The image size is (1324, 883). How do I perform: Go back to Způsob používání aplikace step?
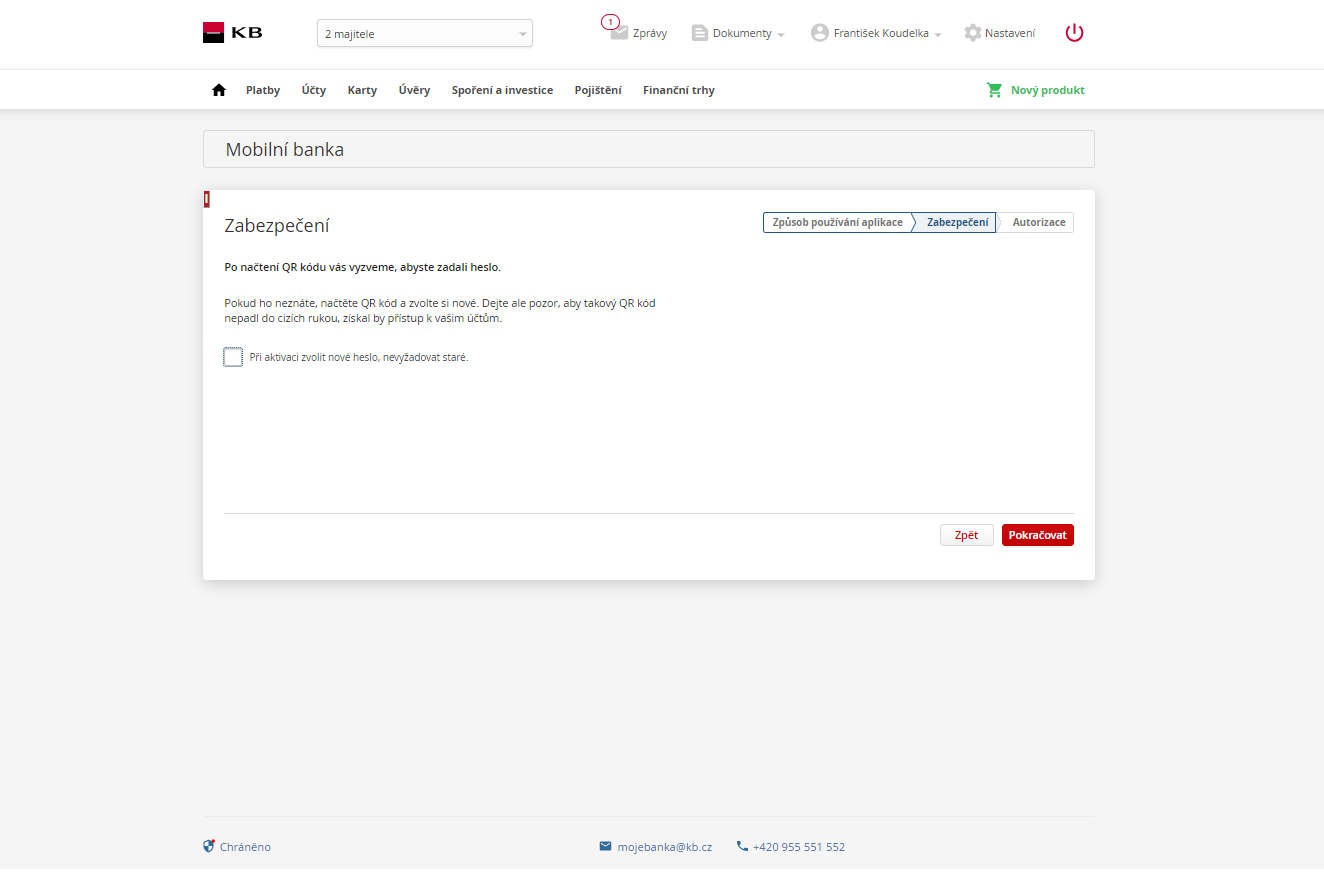837,222
